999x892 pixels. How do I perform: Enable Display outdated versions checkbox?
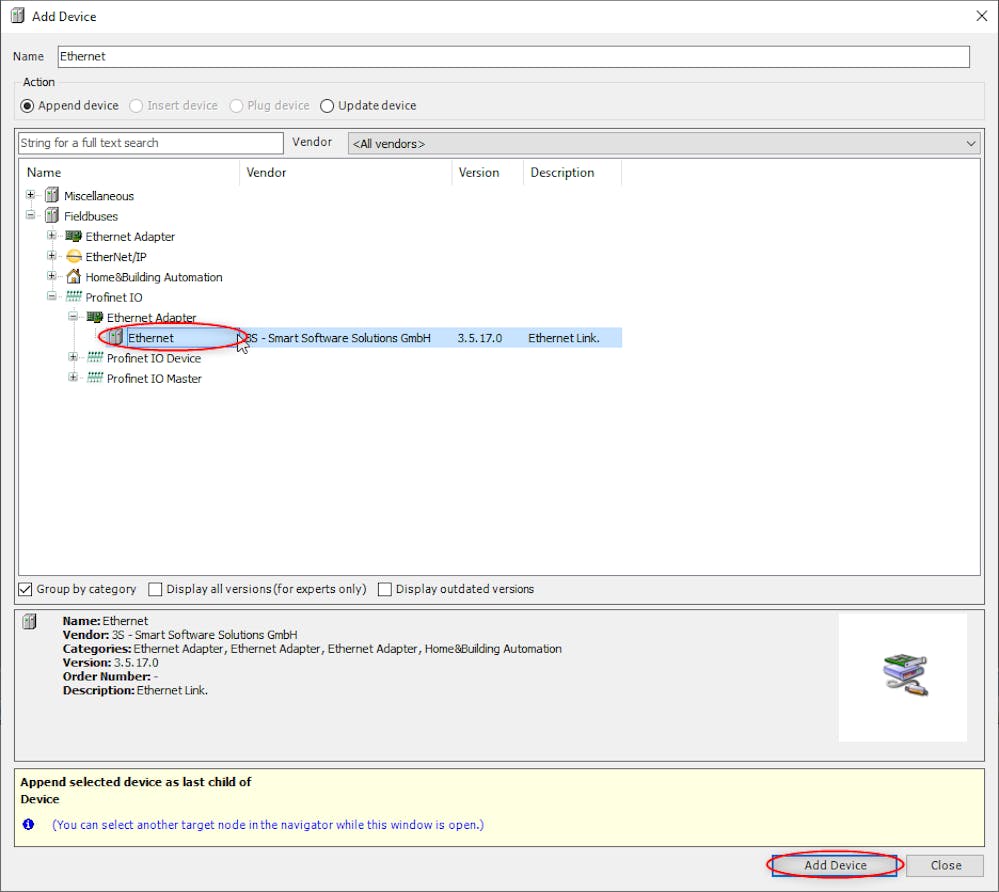384,589
